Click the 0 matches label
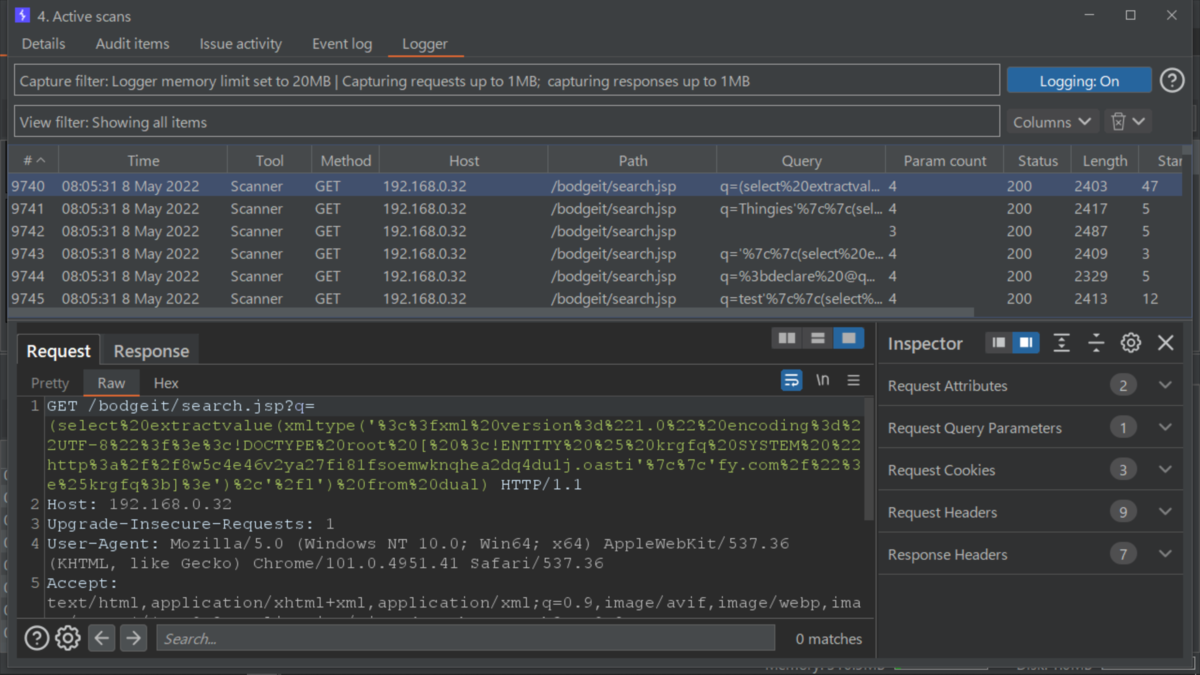The width and height of the screenshot is (1200, 675). (x=828, y=638)
